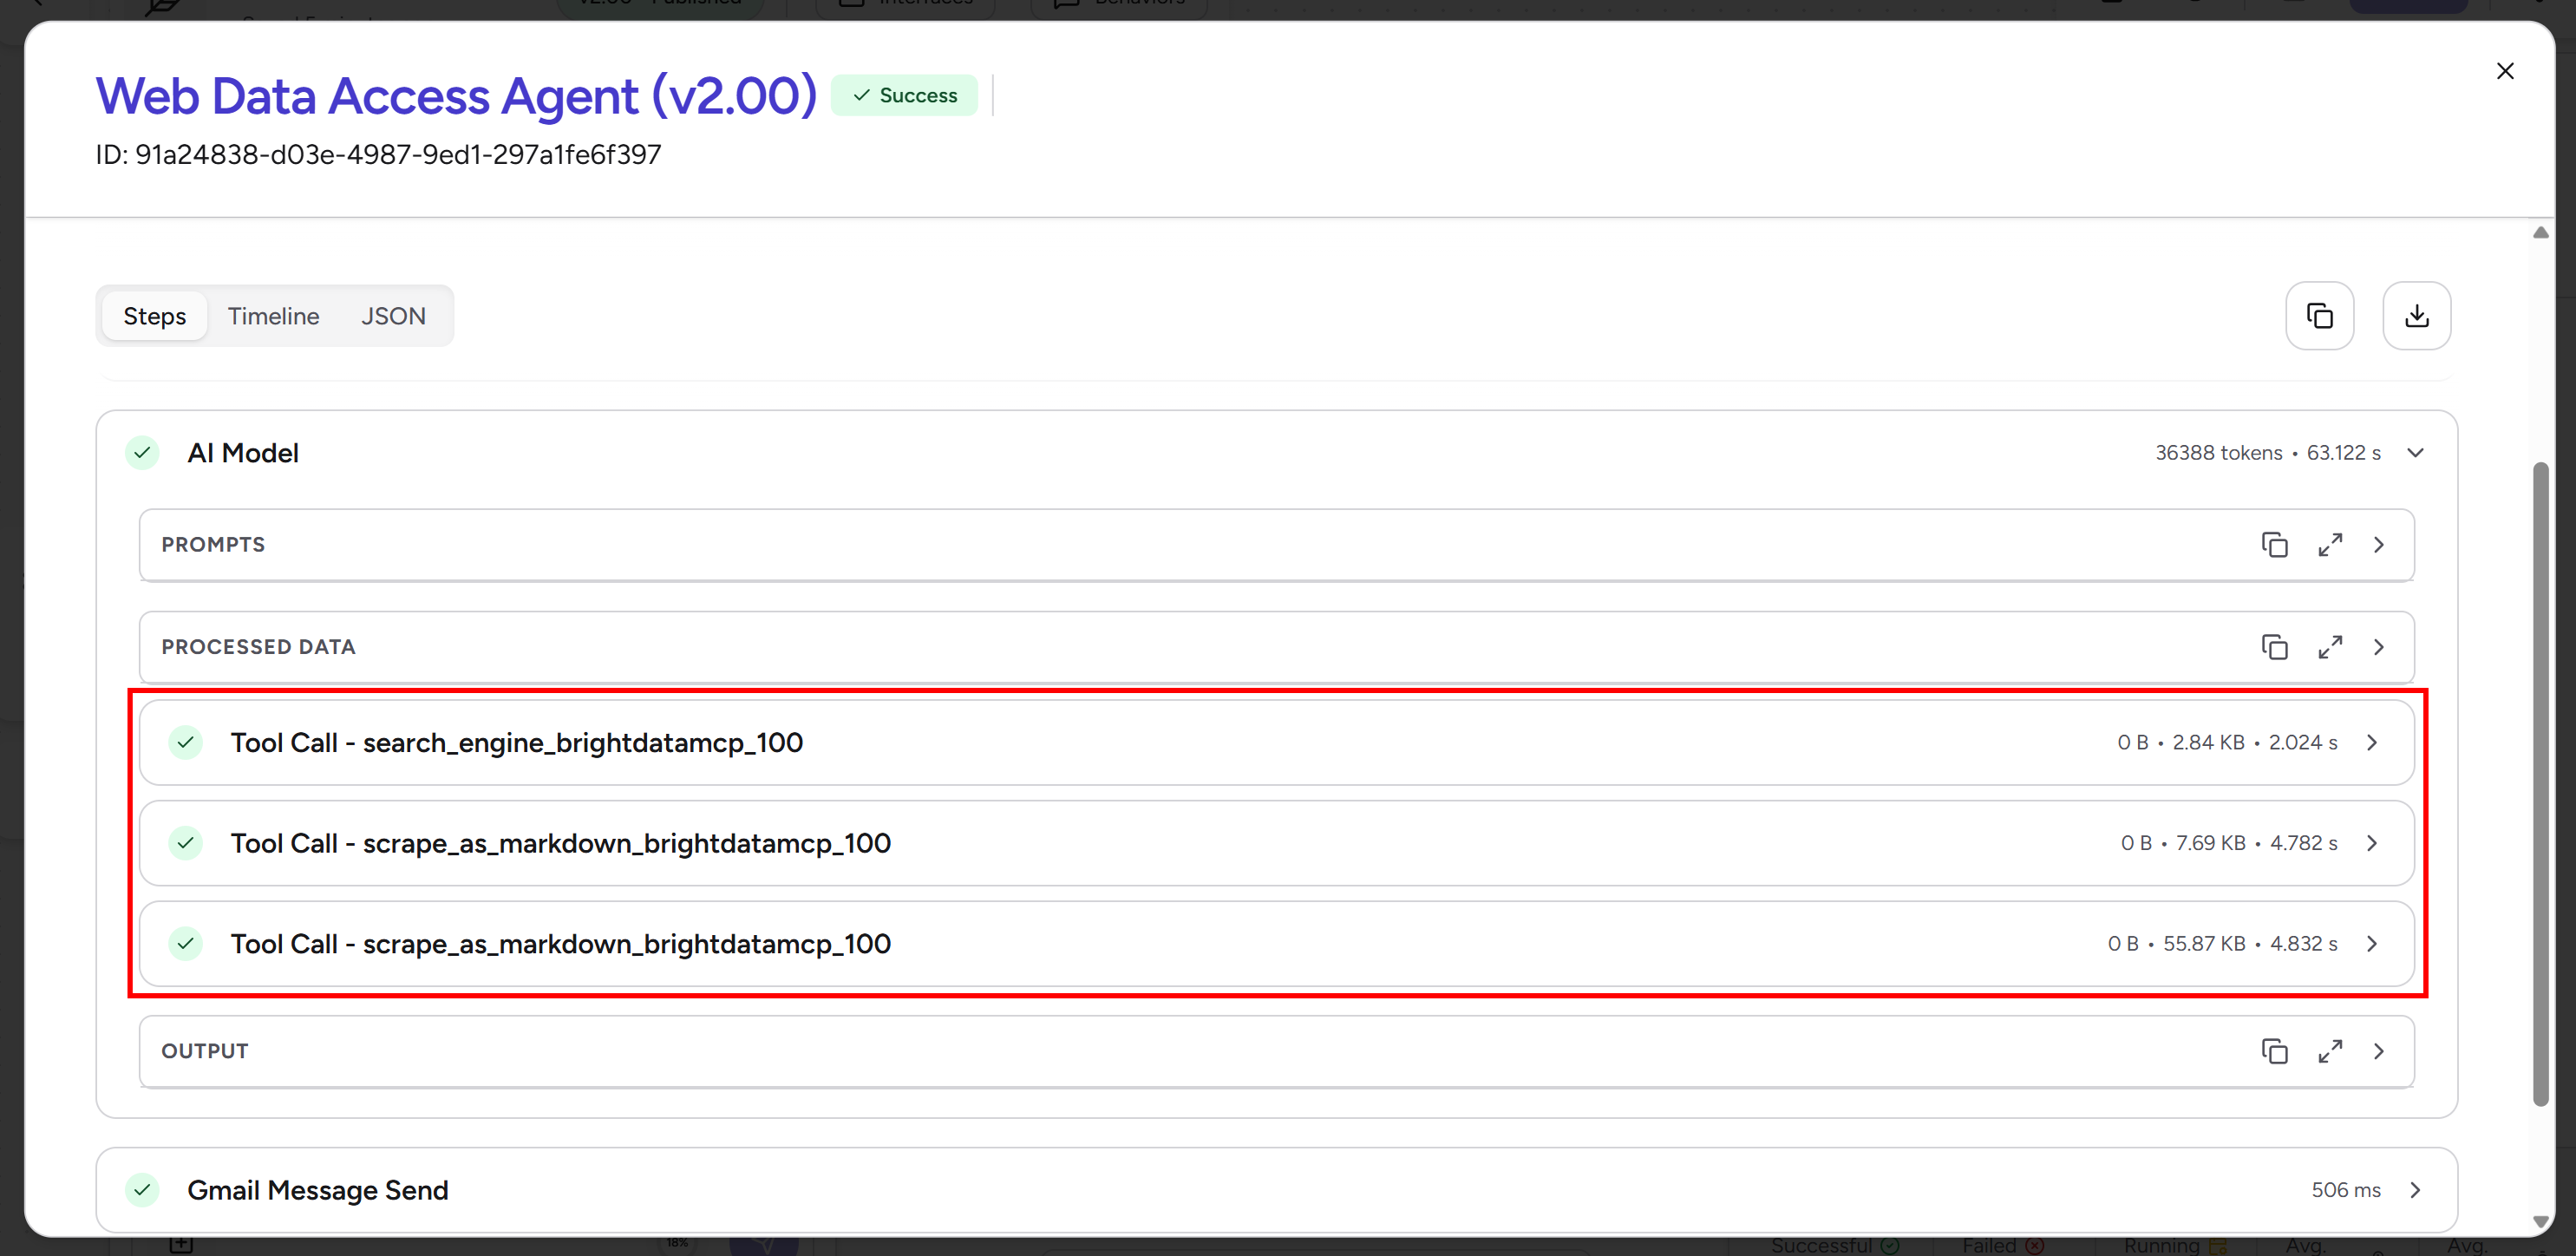Screen dimensions: 2576x1256
Task: Expand the OUTPUT row chevron
Action: (2379, 1051)
